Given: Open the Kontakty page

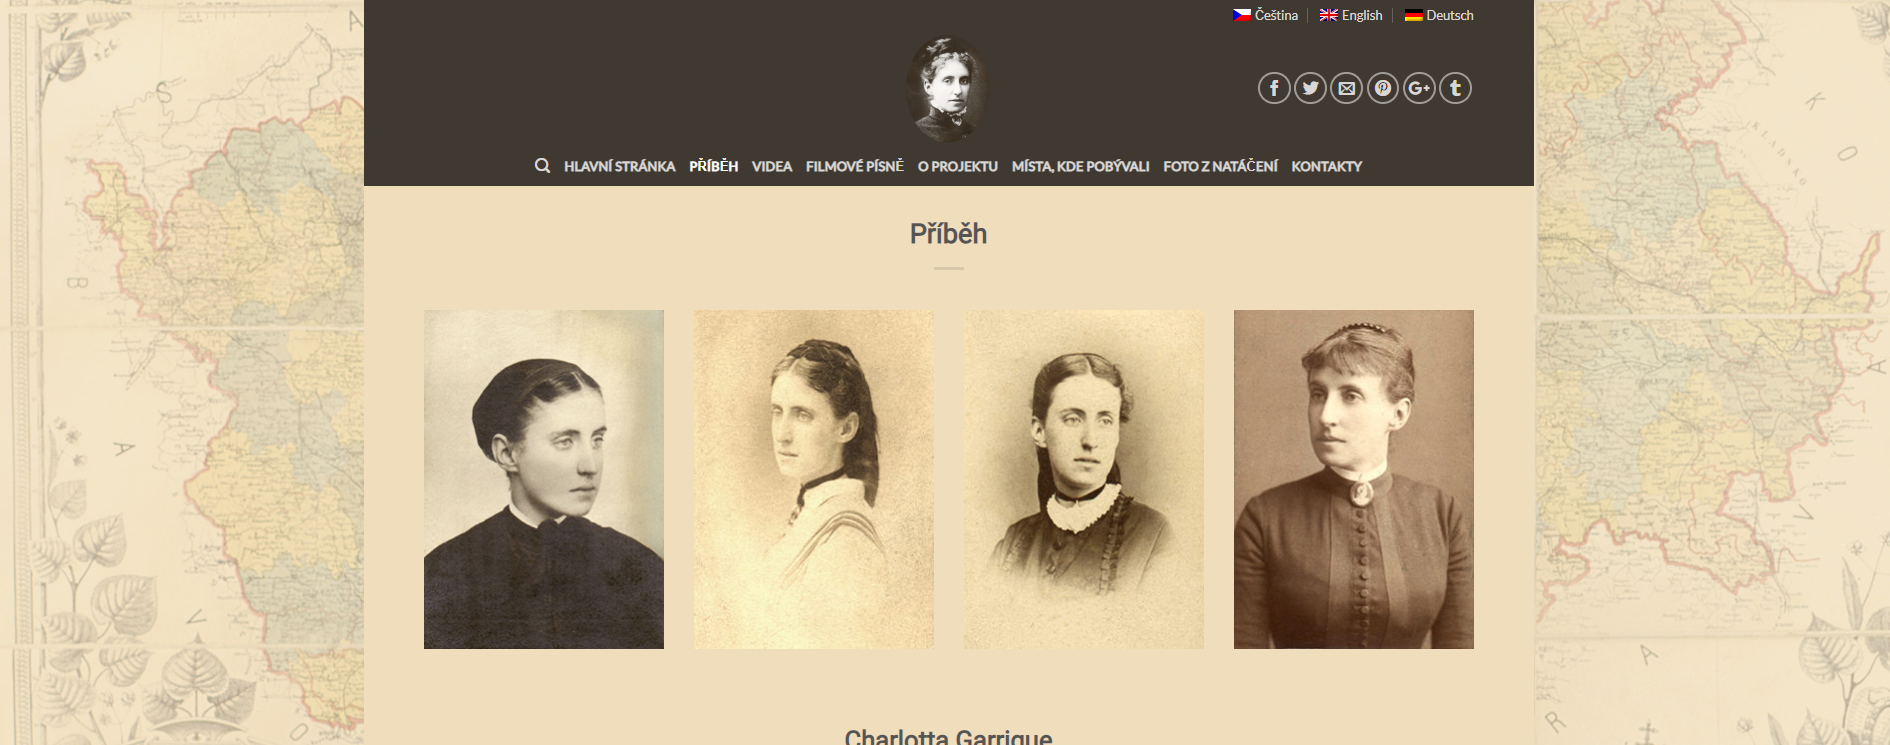Looking at the screenshot, I should pyautogui.click(x=1326, y=166).
